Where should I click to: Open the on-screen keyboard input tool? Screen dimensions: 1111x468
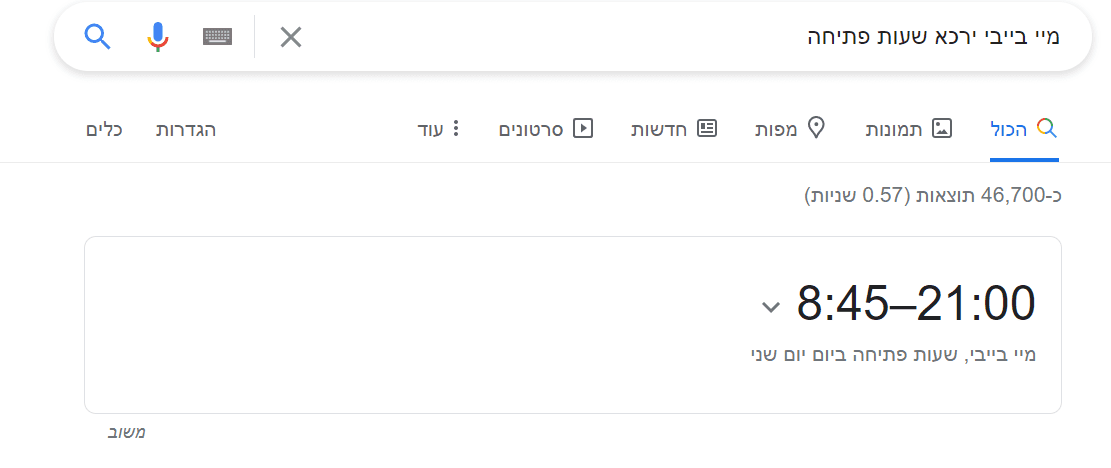(x=217, y=37)
